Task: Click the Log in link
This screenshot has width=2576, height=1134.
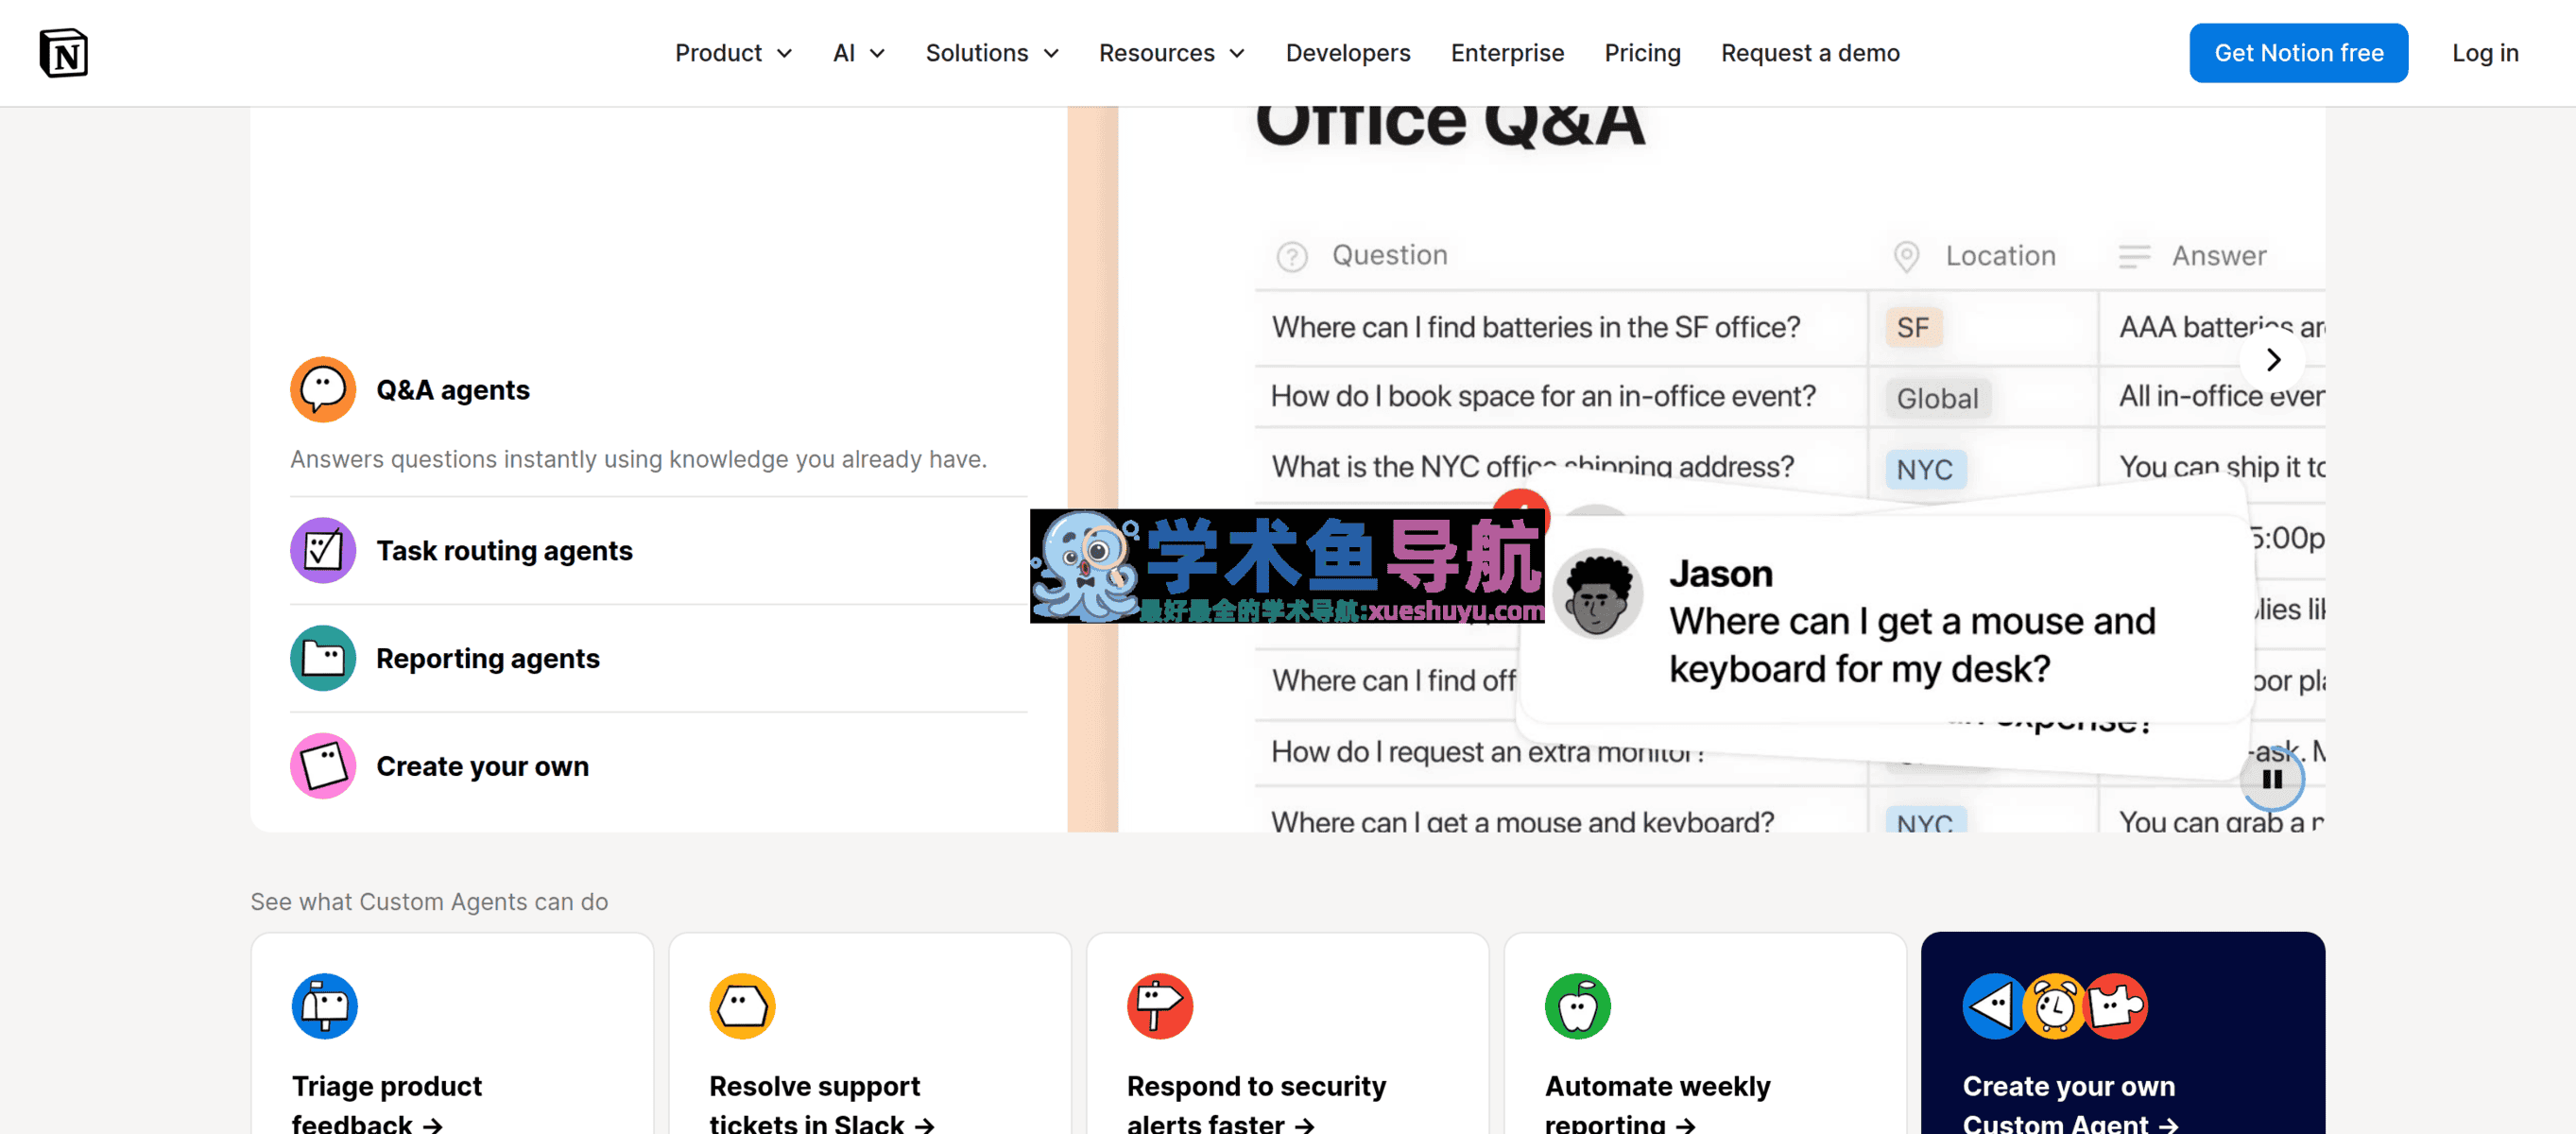Action: point(2485,53)
